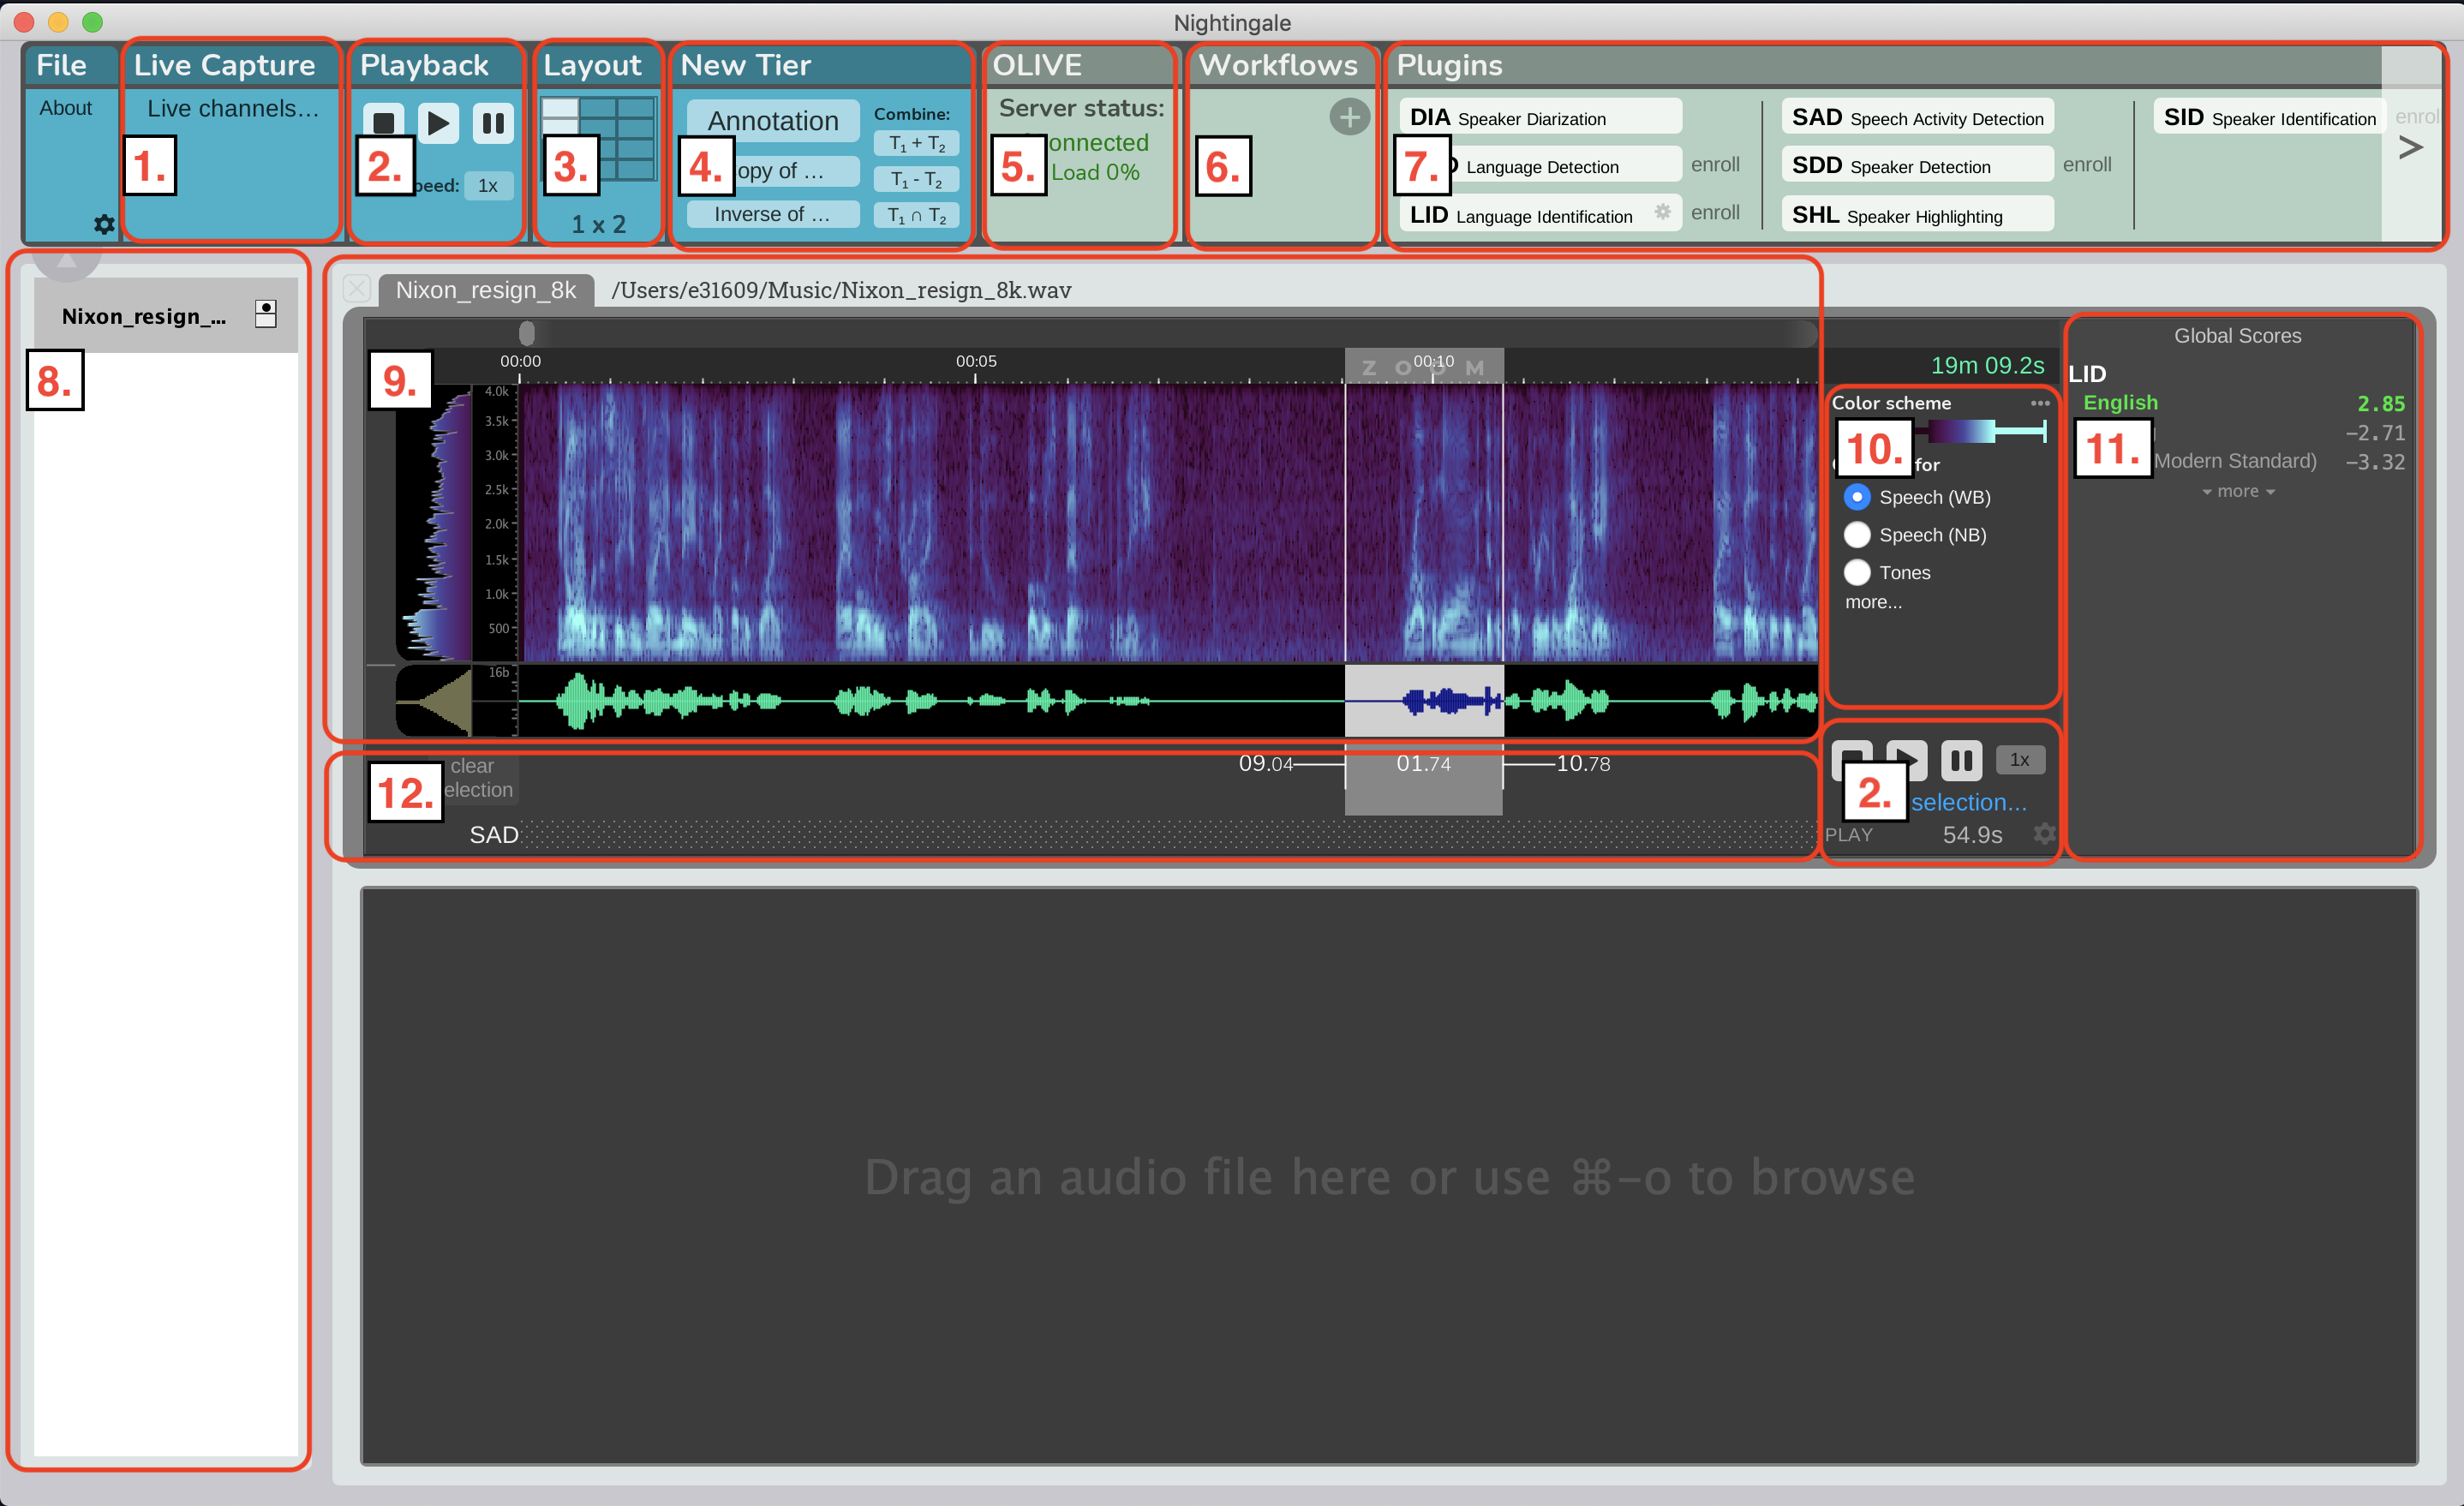This screenshot has width=2464, height=1506.
Task: Select the Workflows menu tab
Action: (1277, 65)
